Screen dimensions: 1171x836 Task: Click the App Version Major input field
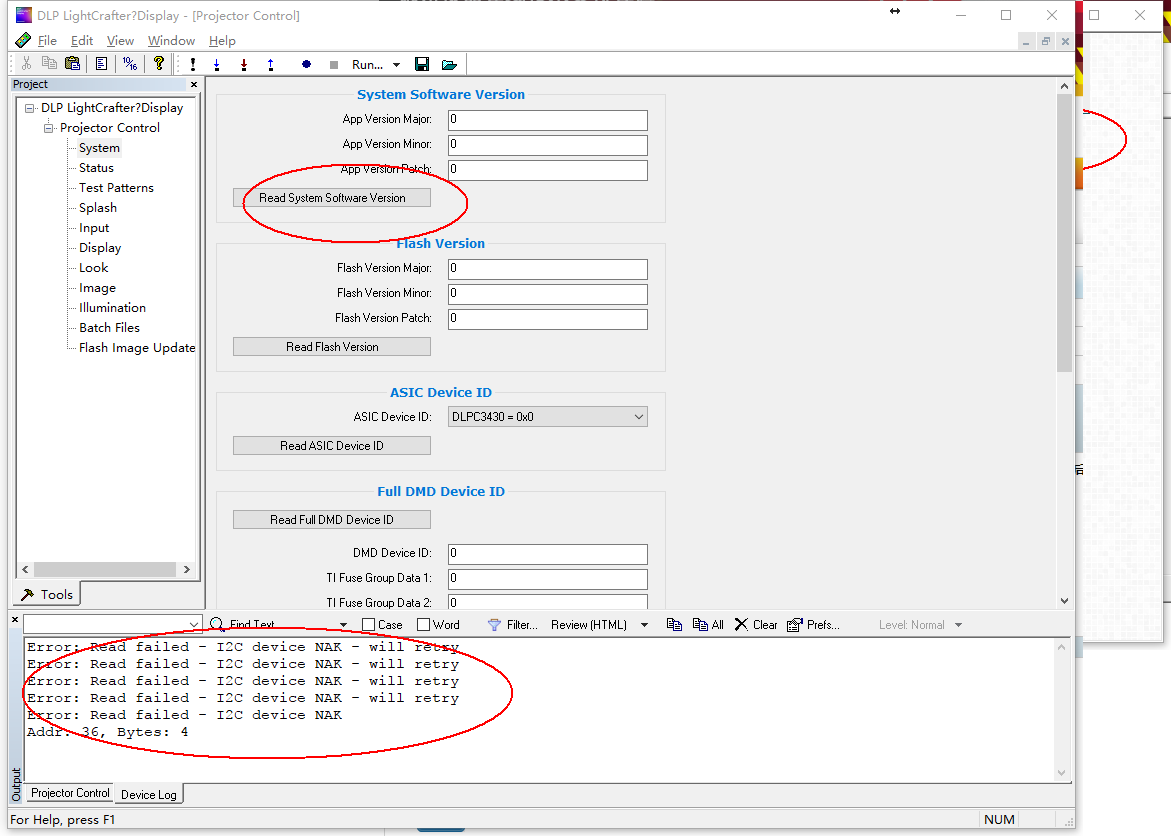[547, 120]
